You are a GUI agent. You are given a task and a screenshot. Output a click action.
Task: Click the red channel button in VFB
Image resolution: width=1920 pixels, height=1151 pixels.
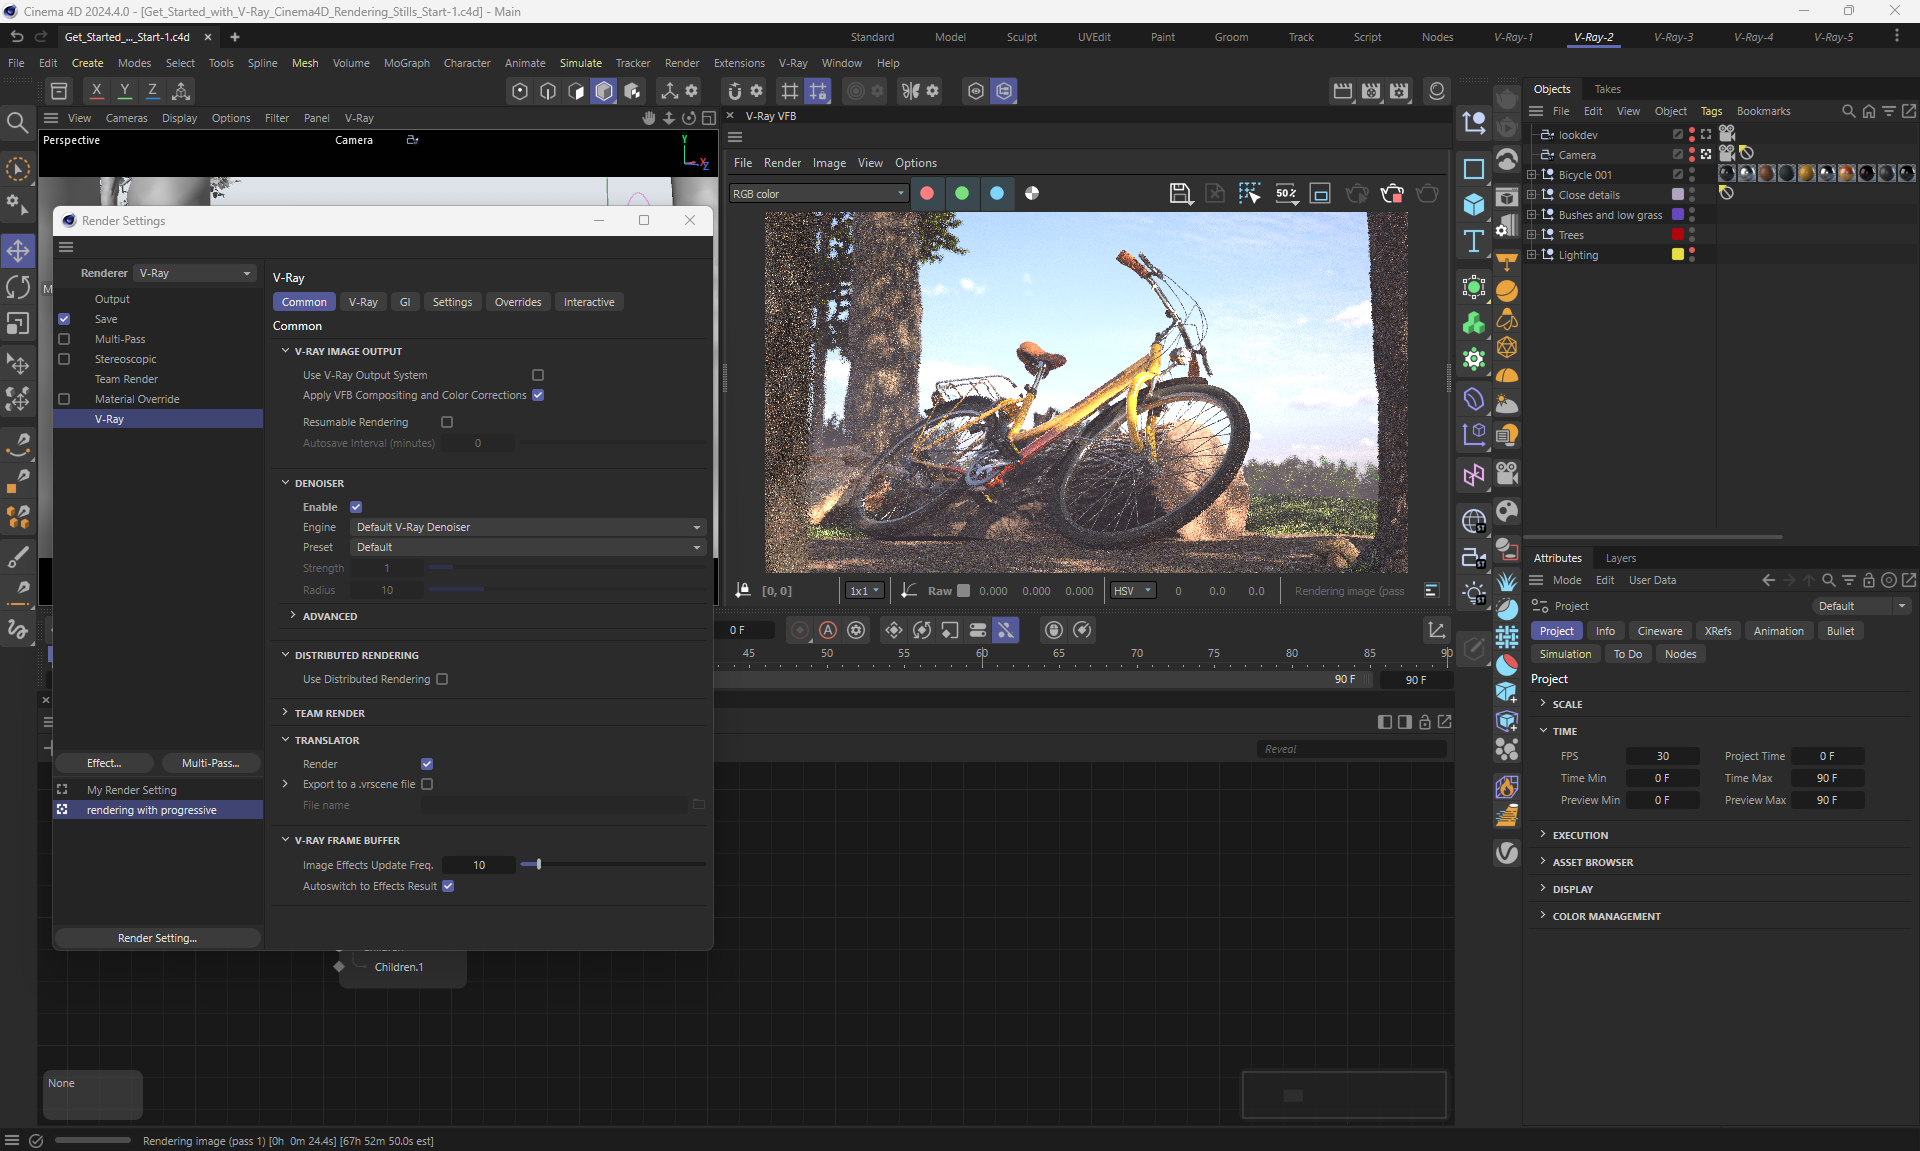point(927,193)
